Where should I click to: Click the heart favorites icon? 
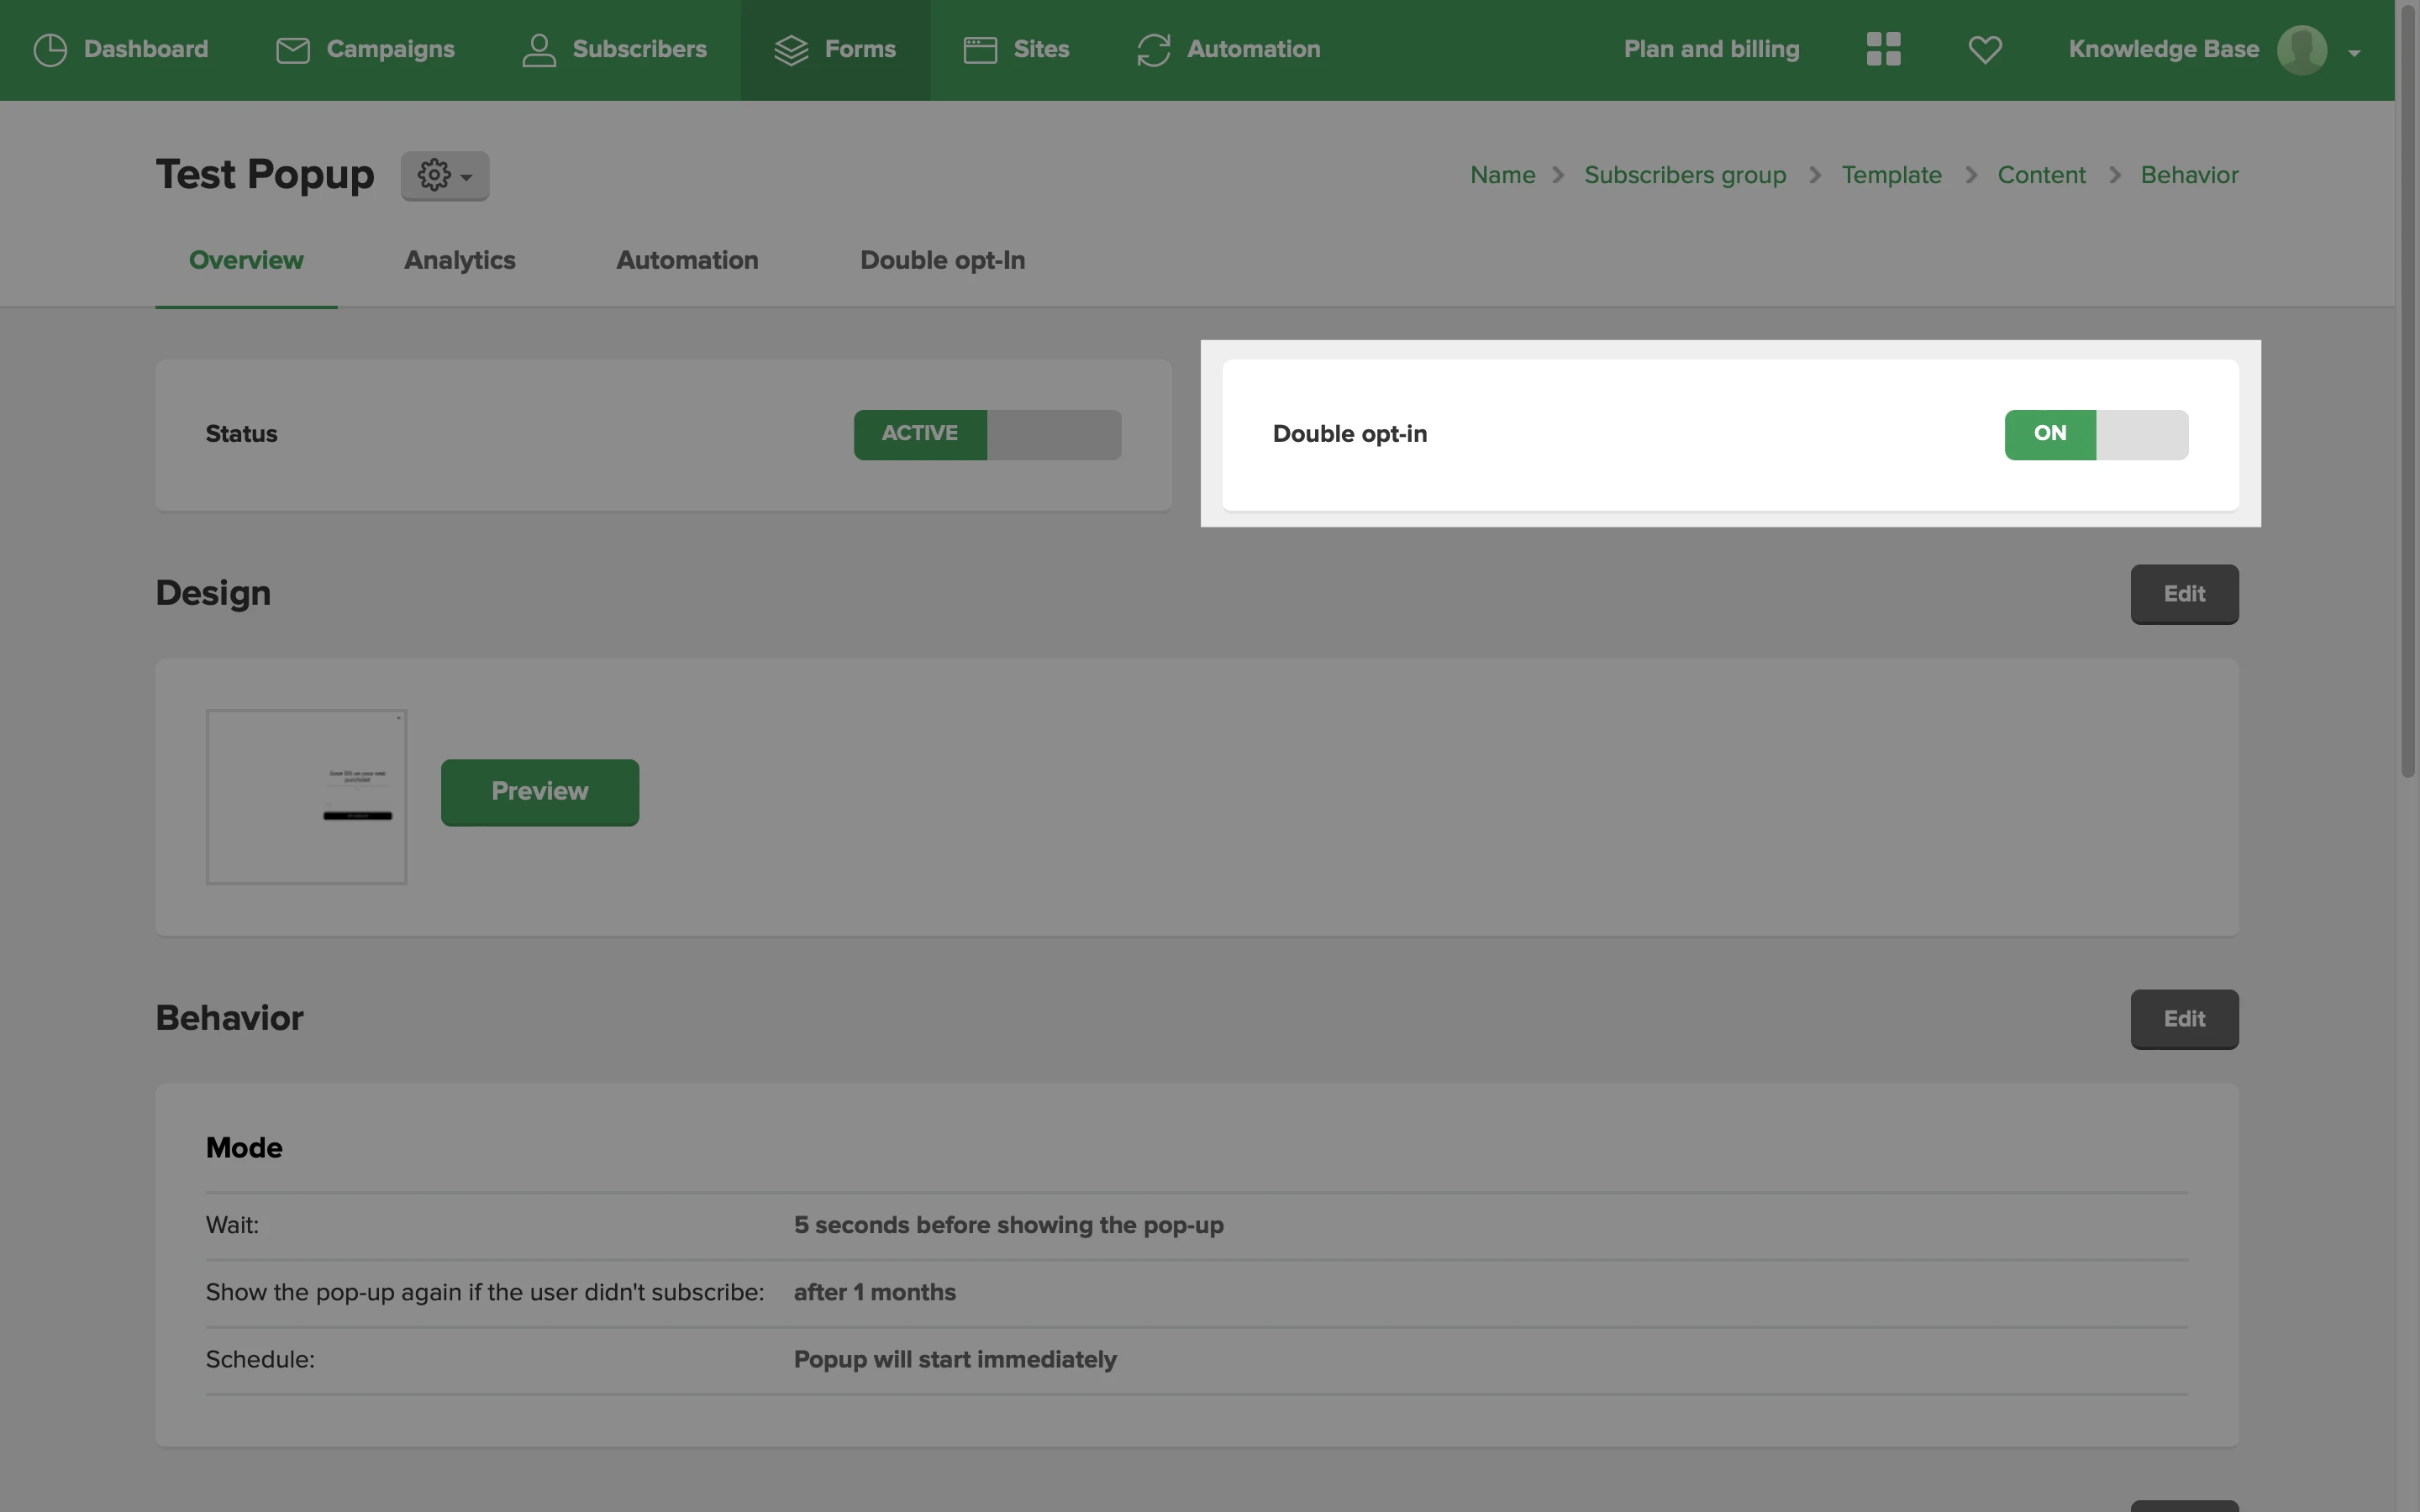pyautogui.click(x=1985, y=49)
